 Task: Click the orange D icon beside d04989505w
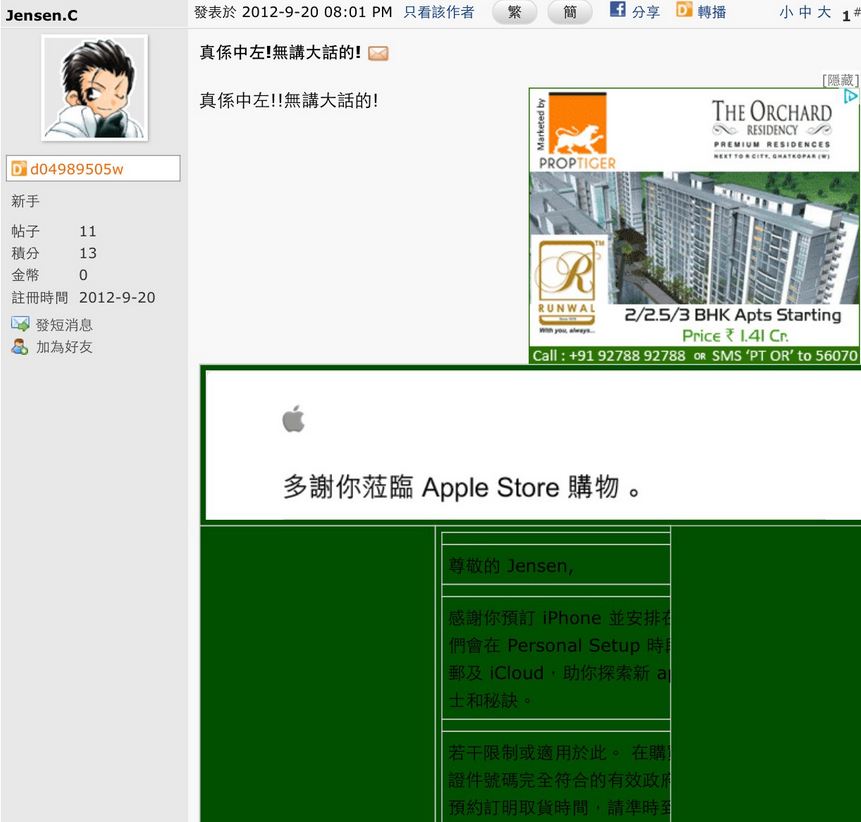(18, 169)
